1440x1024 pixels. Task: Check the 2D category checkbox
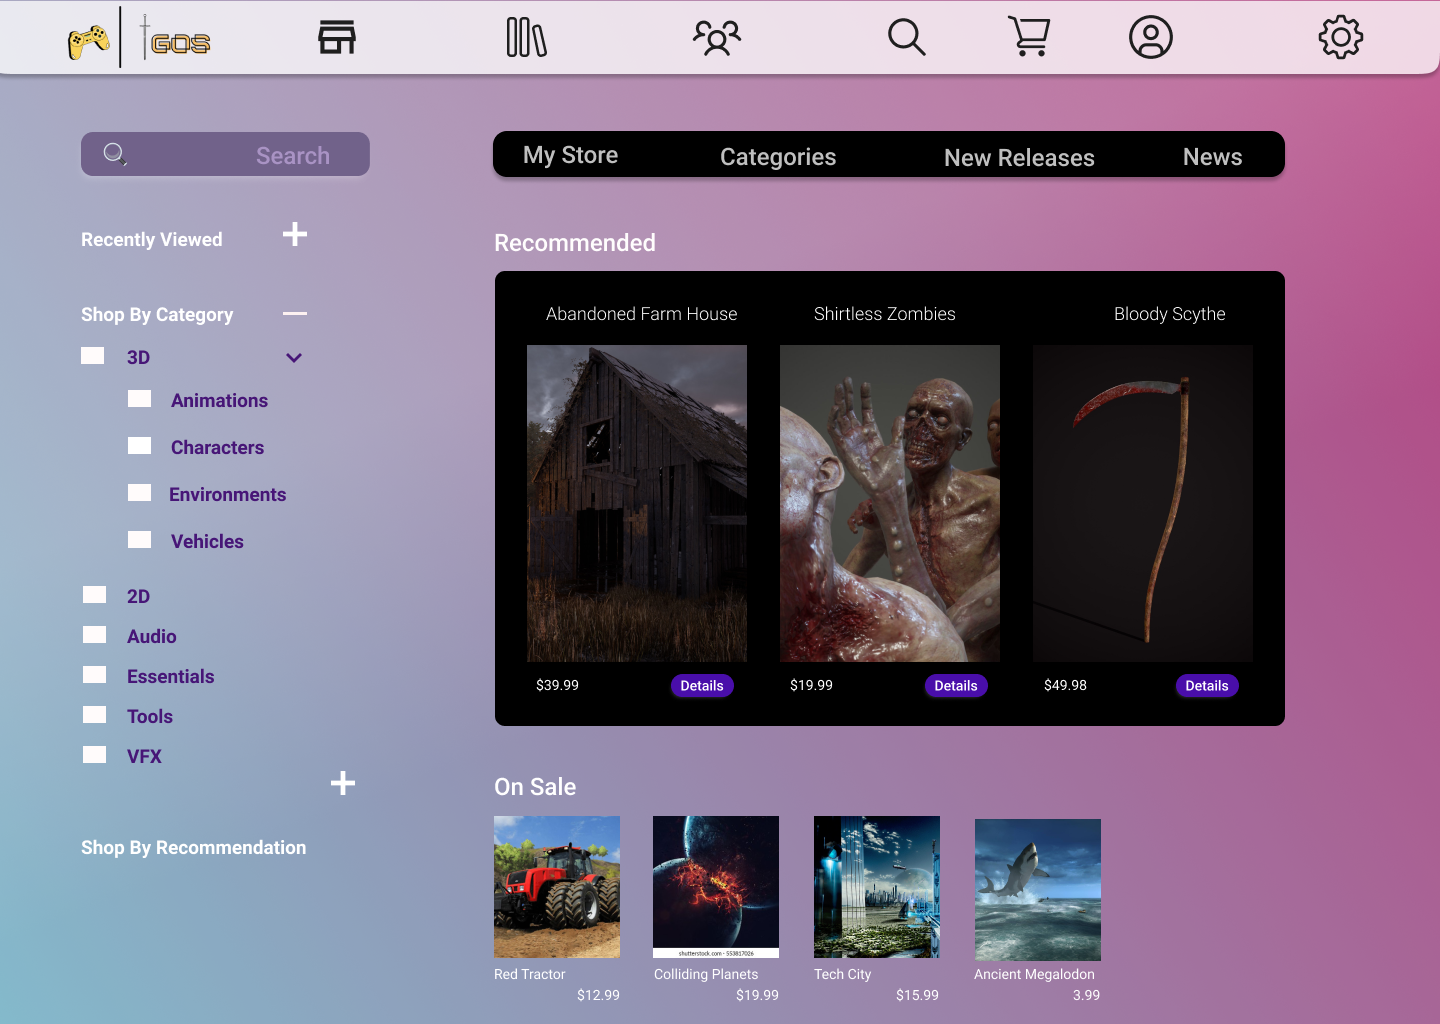(x=95, y=595)
